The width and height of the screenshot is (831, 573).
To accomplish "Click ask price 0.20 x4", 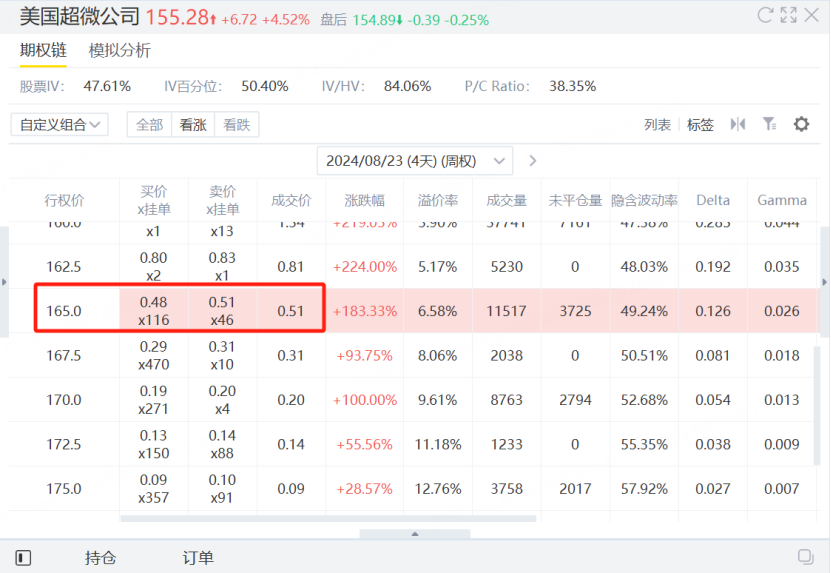I will pyautogui.click(x=222, y=400).
